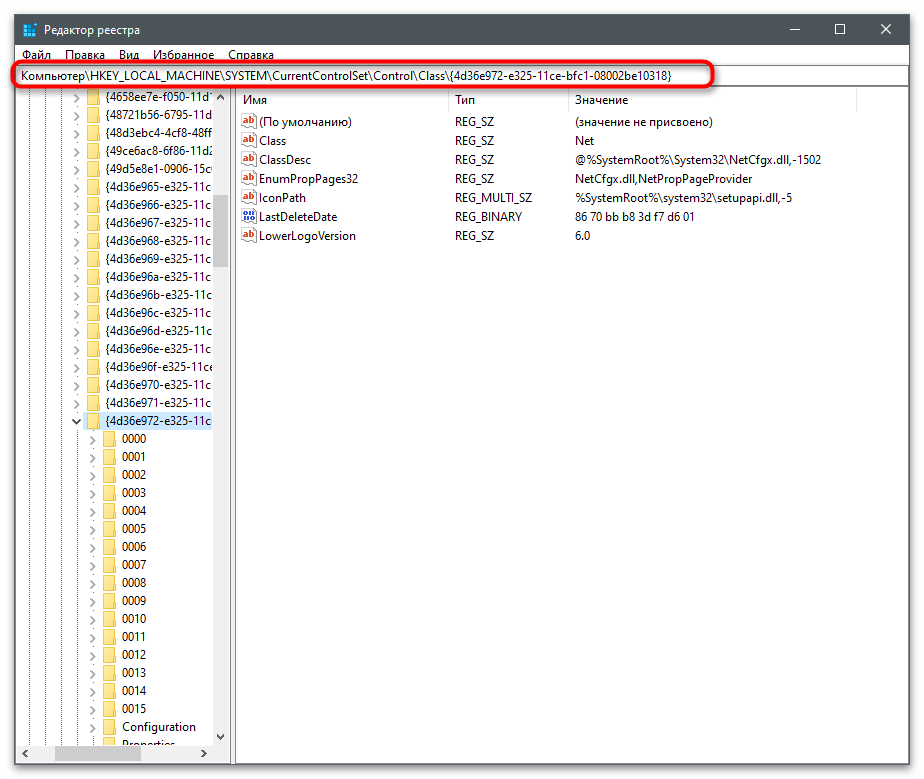Click the folder icon of key 0007

click(109, 565)
